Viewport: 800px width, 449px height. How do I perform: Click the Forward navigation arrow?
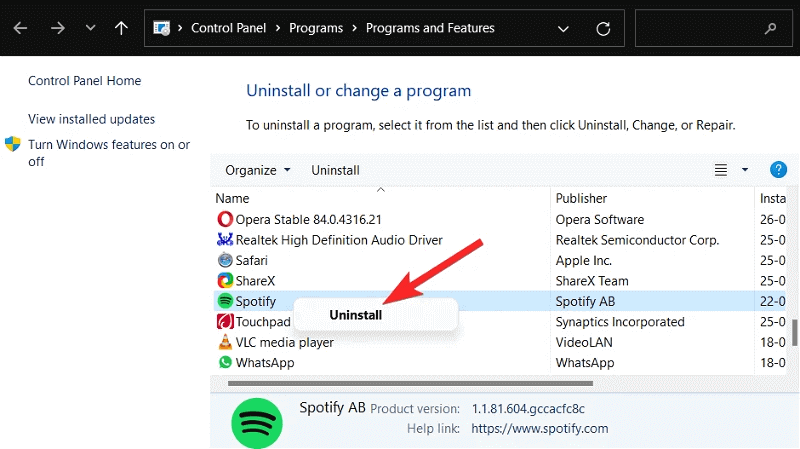57,28
